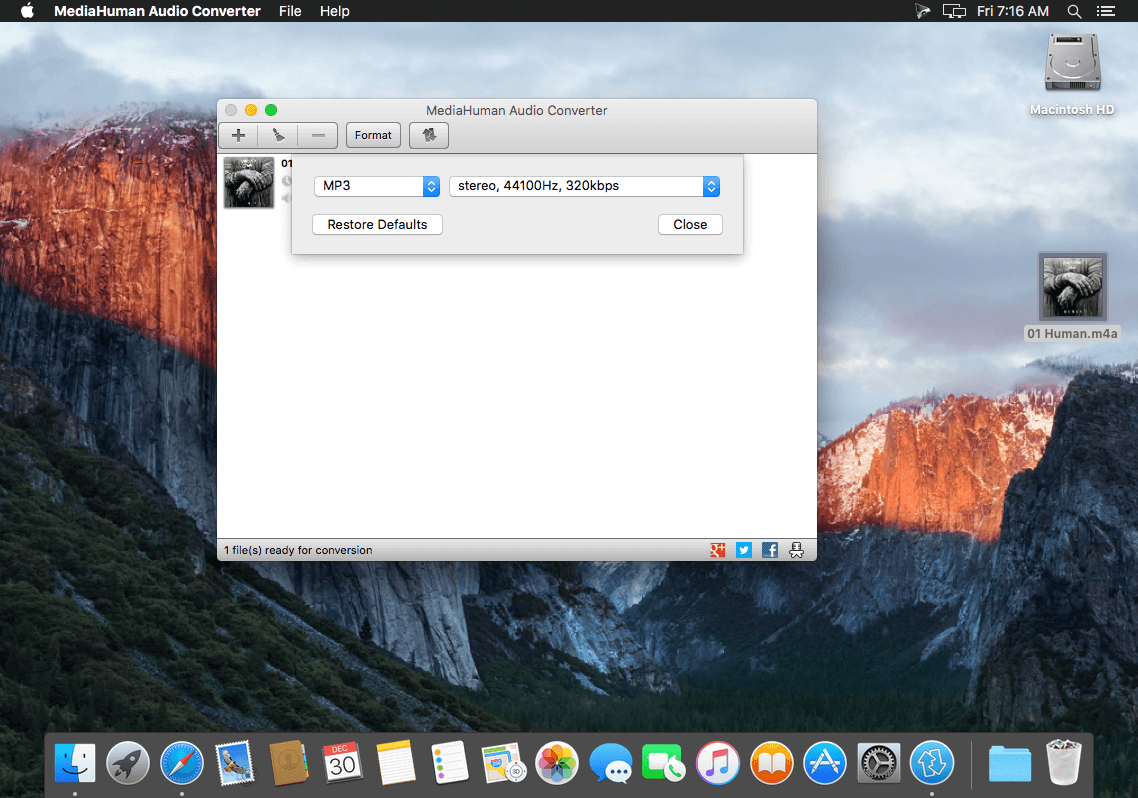
Task: Click '1 file(s) ready for conversion' status text
Action: click(298, 550)
